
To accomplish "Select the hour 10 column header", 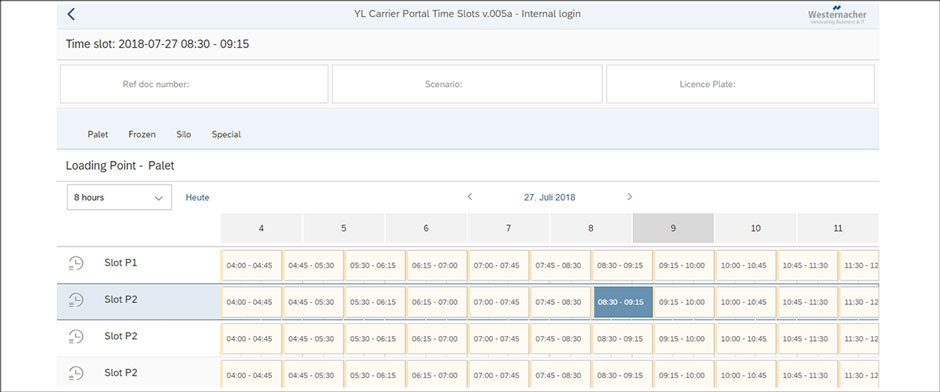I will click(x=755, y=228).
